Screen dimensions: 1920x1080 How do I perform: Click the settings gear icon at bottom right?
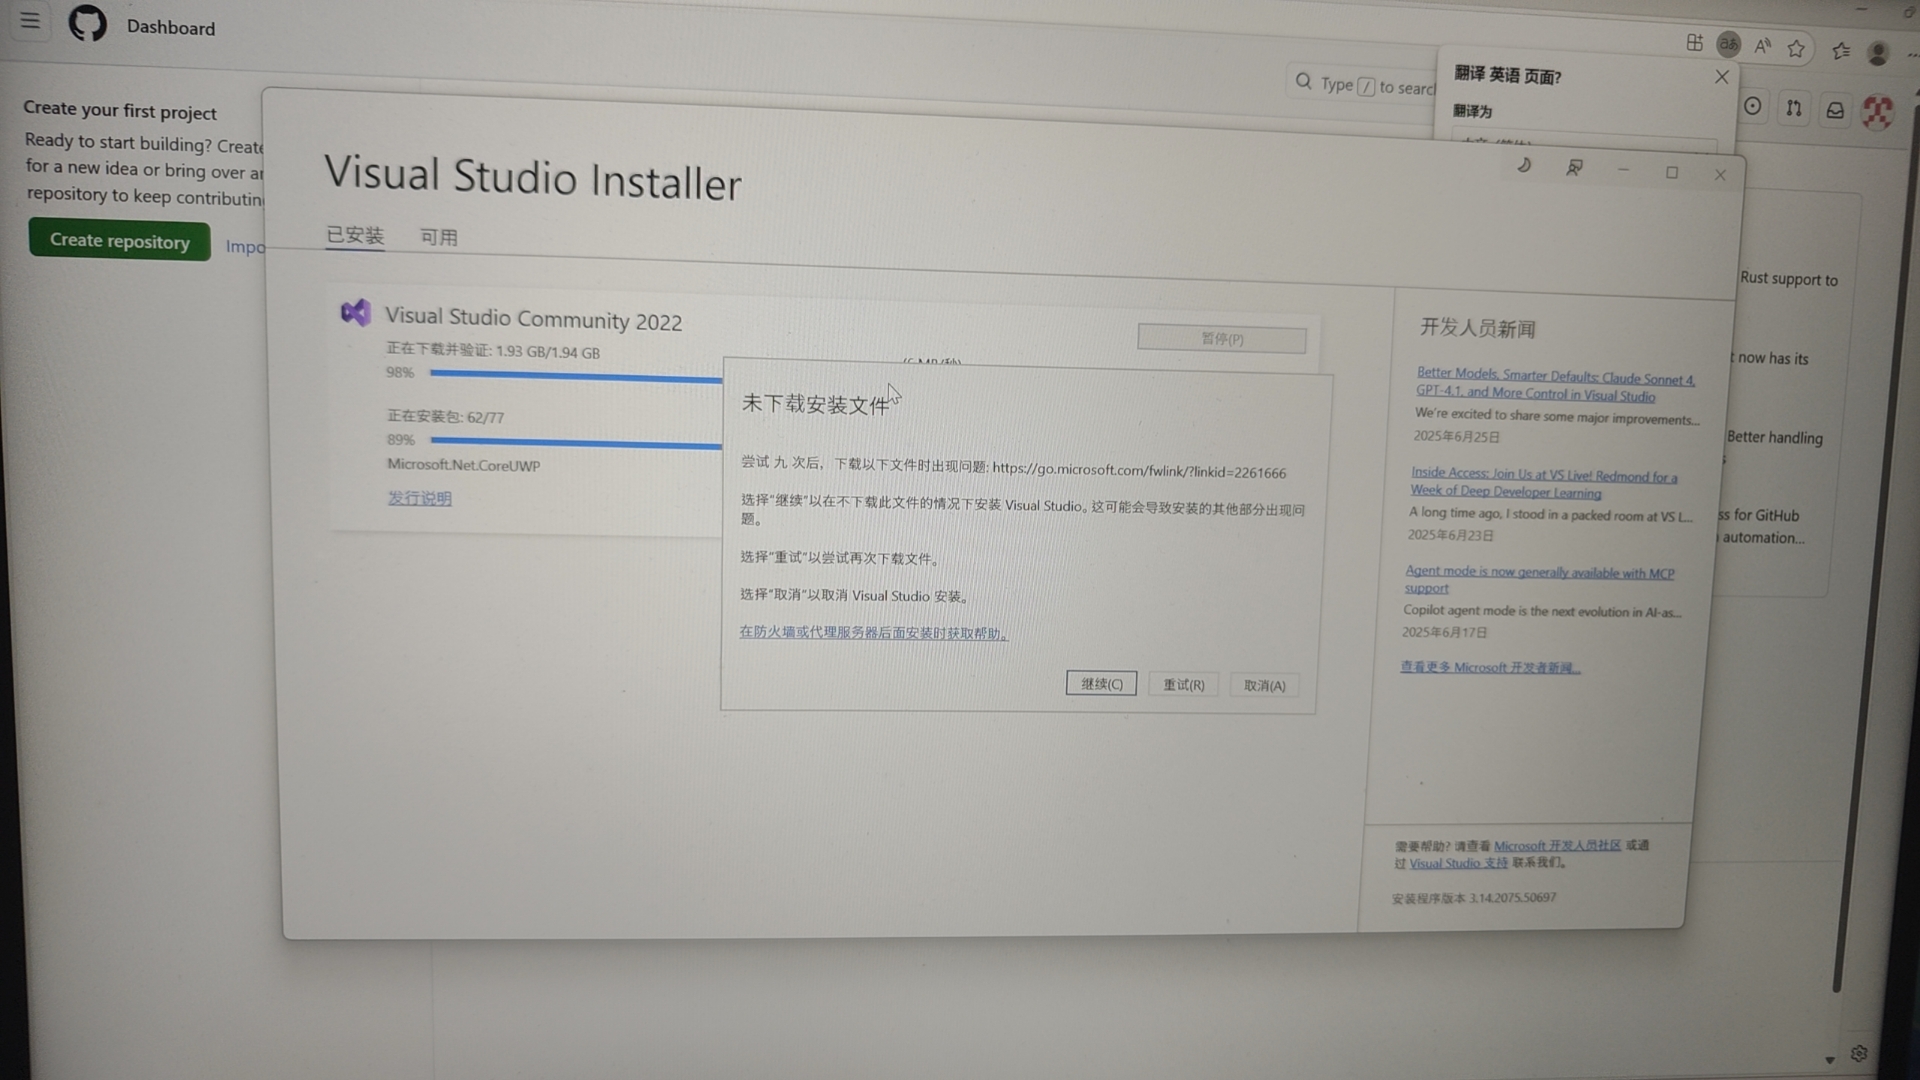coord(1859,1053)
